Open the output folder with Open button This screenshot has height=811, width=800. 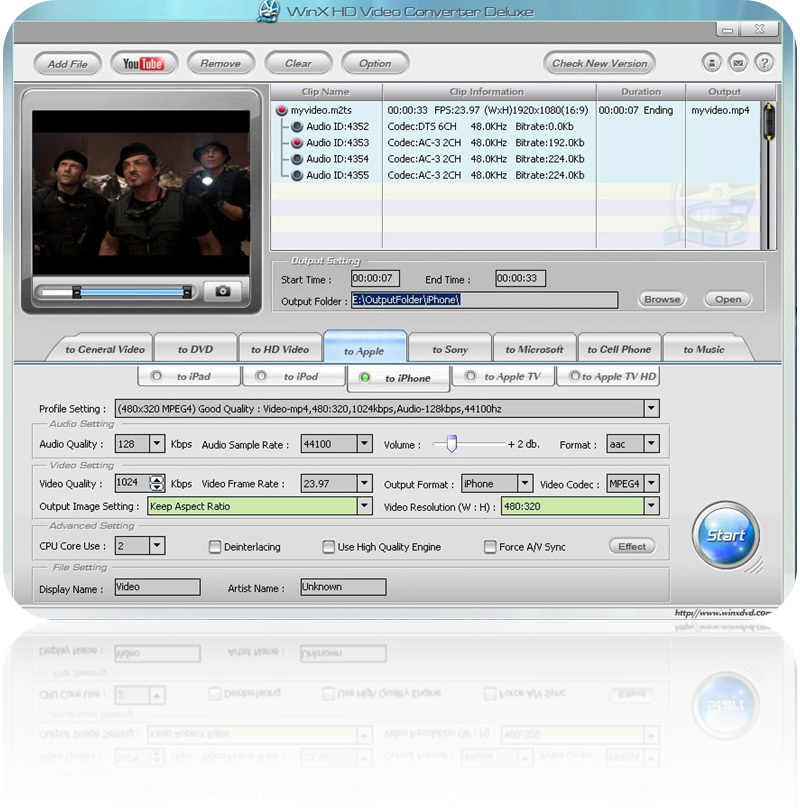coord(728,299)
